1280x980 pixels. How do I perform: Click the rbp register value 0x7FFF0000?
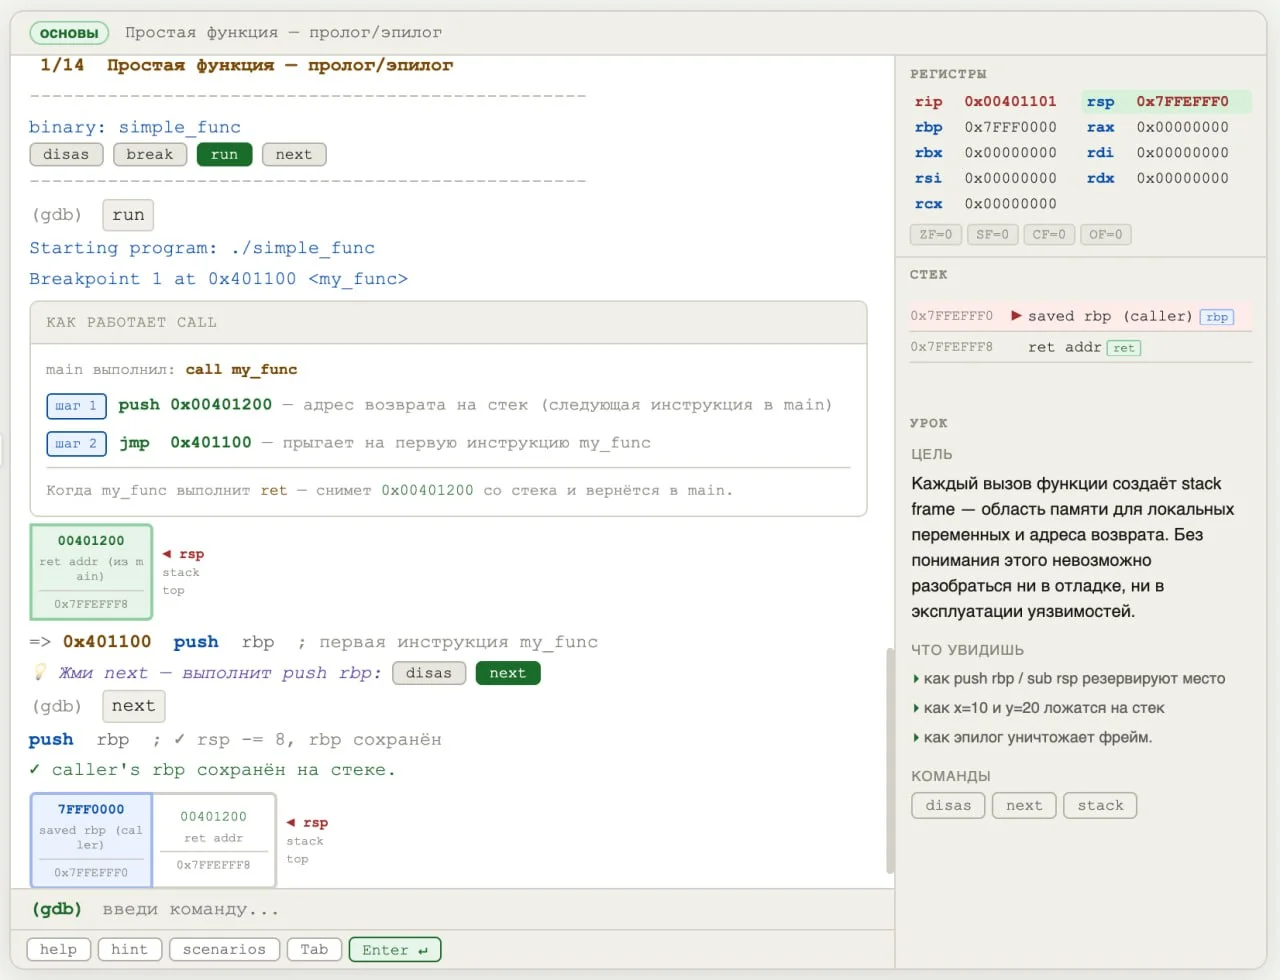pyautogui.click(x=1010, y=127)
